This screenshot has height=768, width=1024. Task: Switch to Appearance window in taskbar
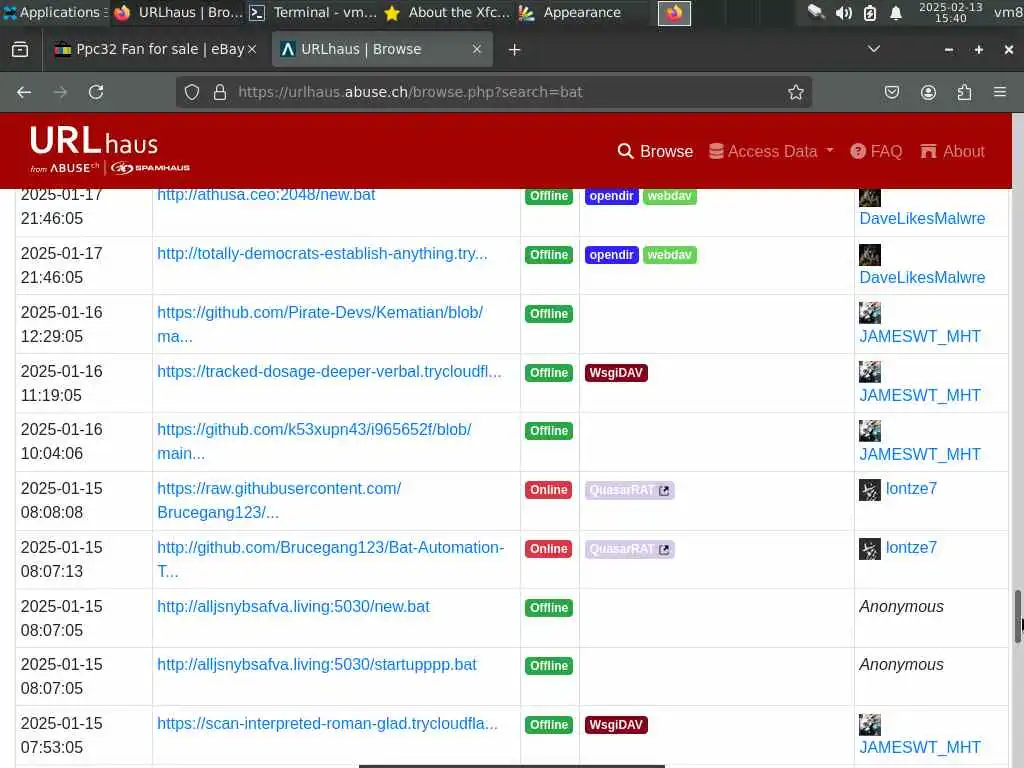point(571,12)
